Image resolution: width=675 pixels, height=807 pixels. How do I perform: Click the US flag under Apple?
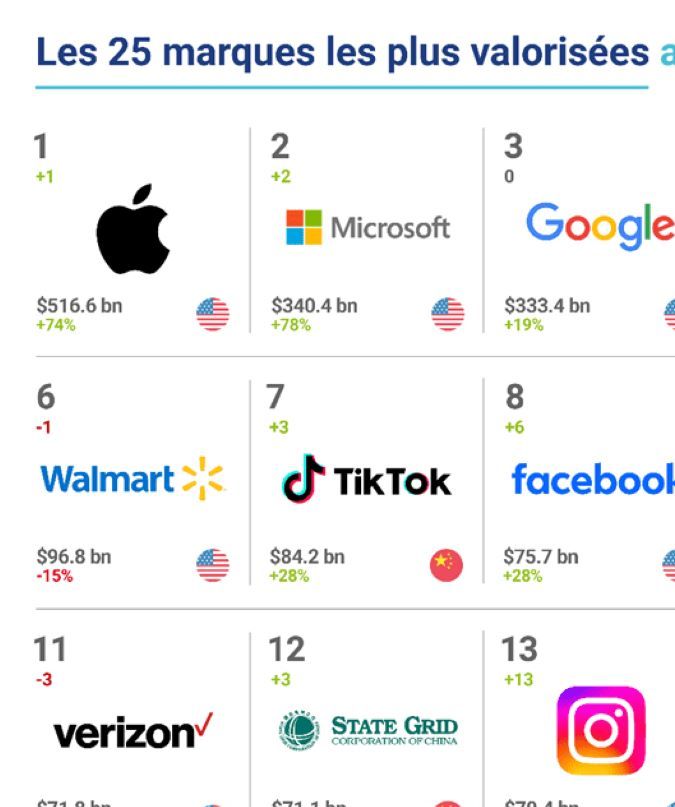pyautogui.click(x=212, y=314)
